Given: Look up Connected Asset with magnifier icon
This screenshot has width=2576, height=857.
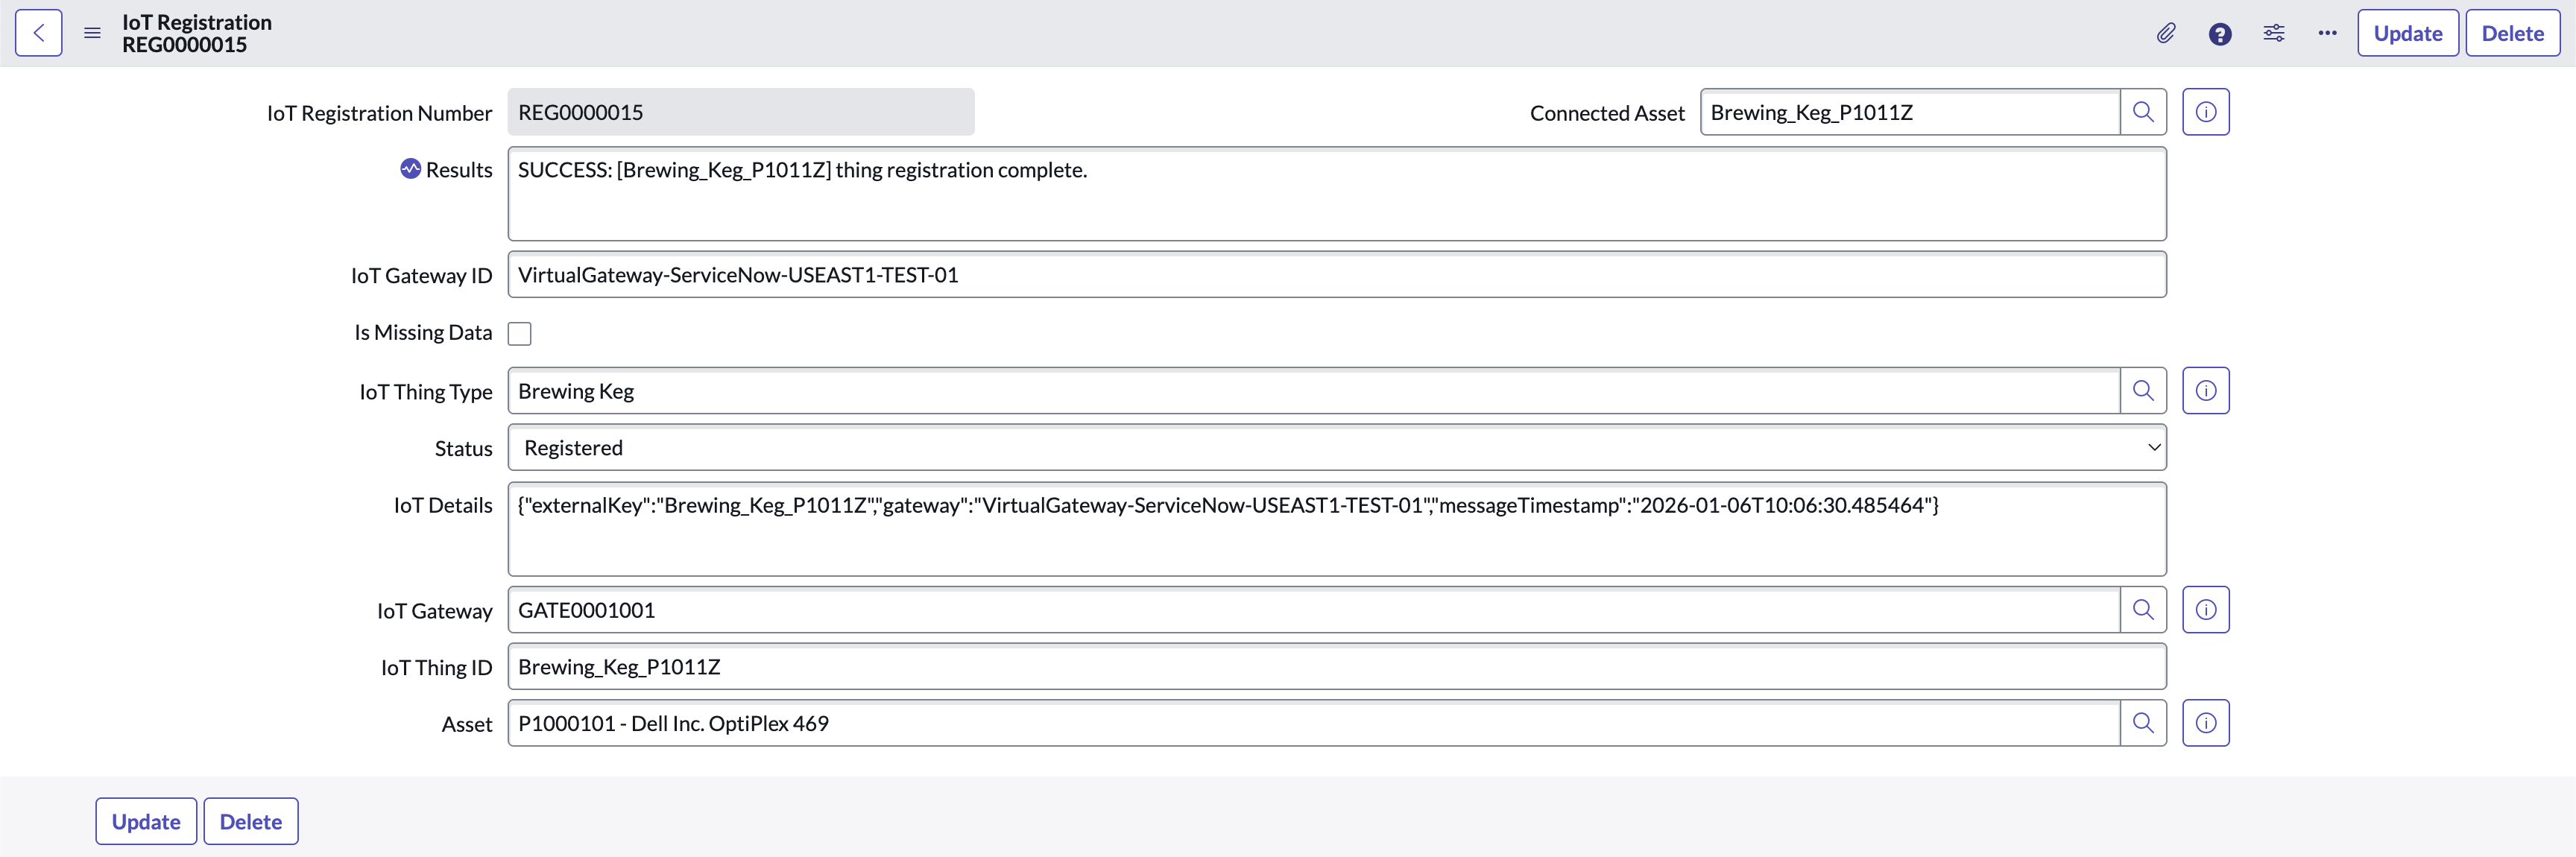Looking at the screenshot, I should click(x=2142, y=112).
